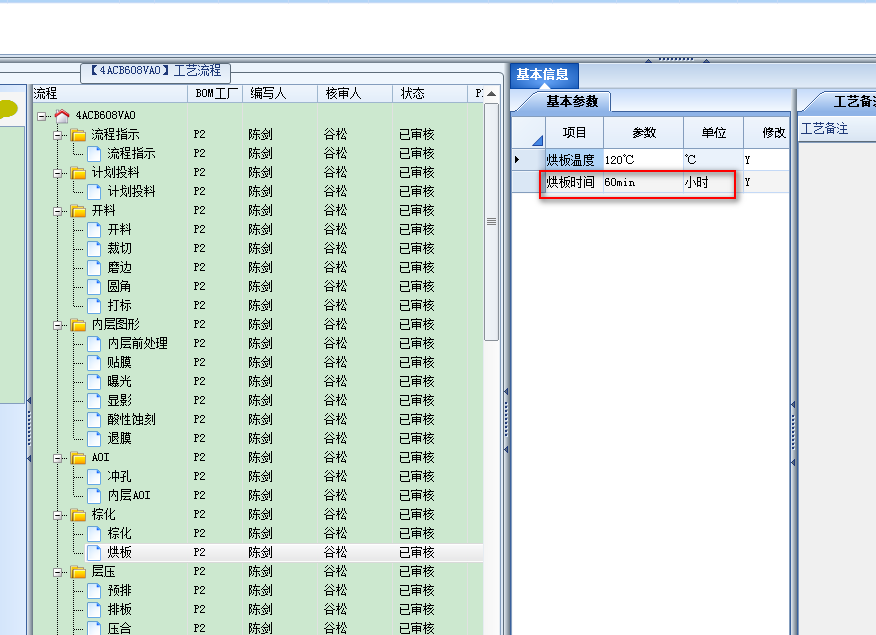This screenshot has height=635, width=876.
Task: Select the 烘板温度 item cell
Action: [x=574, y=160]
